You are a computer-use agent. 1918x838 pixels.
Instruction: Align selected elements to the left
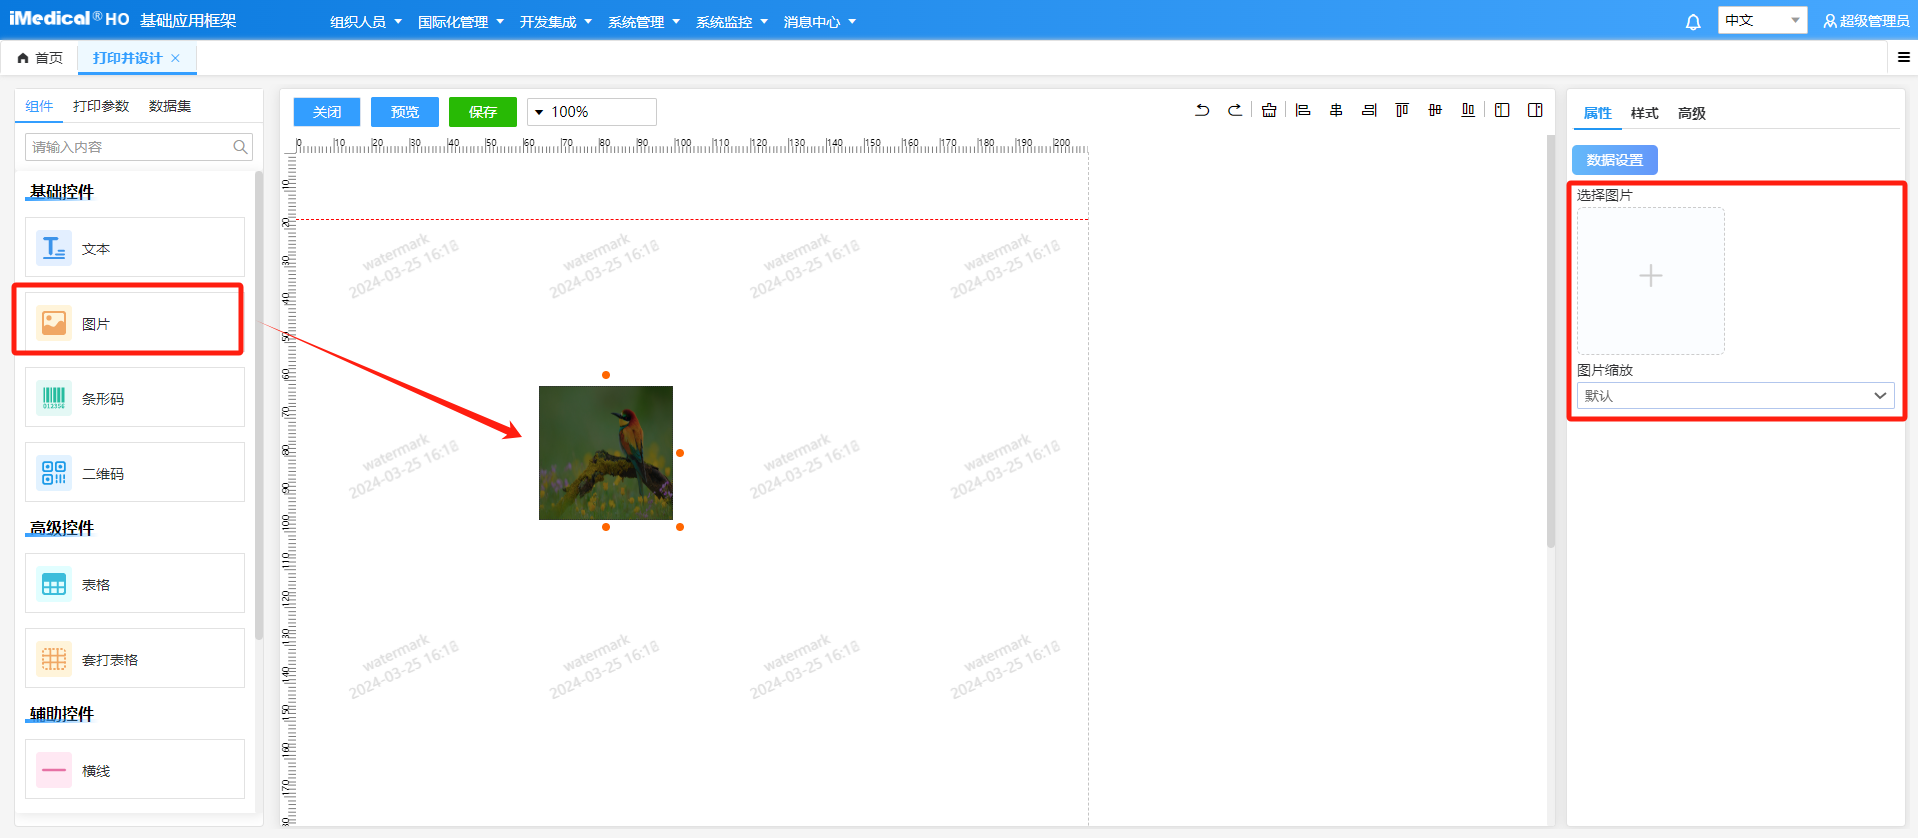(1303, 110)
